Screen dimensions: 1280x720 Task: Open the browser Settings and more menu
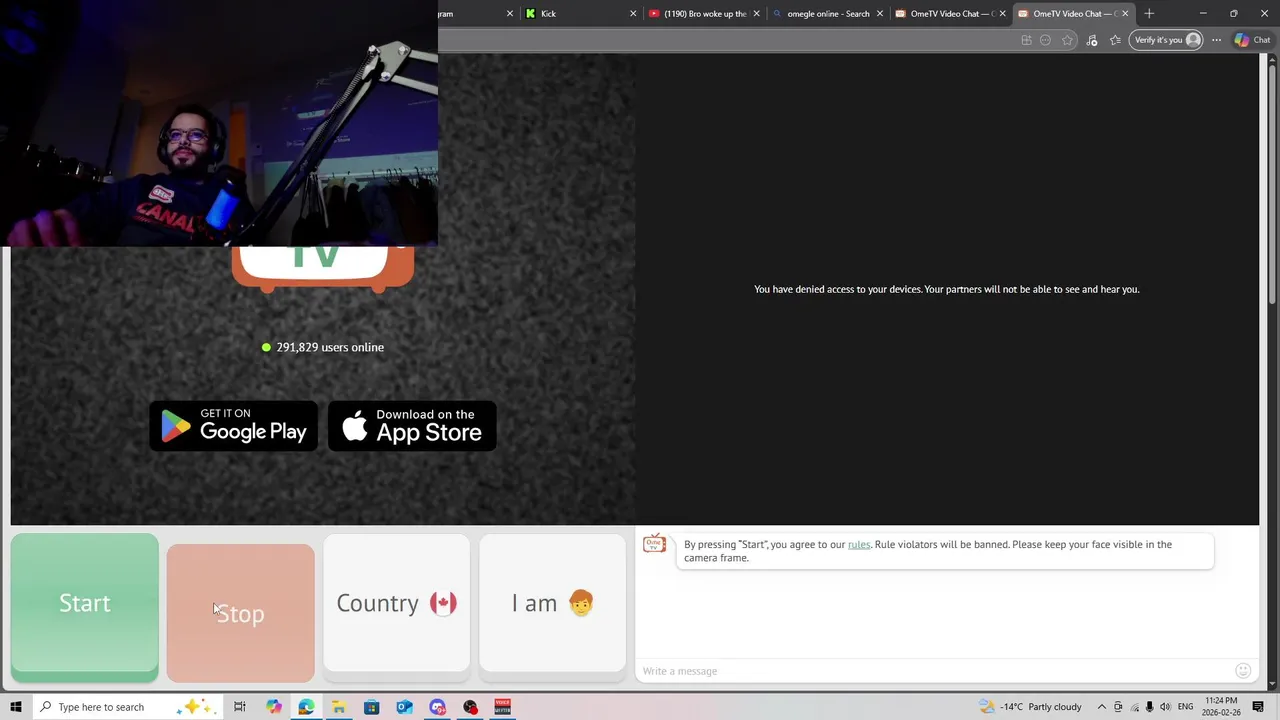click(1216, 40)
